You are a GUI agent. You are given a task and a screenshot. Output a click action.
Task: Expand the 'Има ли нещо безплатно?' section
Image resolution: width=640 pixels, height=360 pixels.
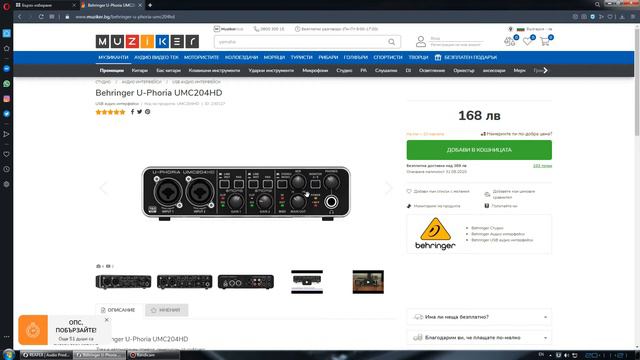point(479,317)
